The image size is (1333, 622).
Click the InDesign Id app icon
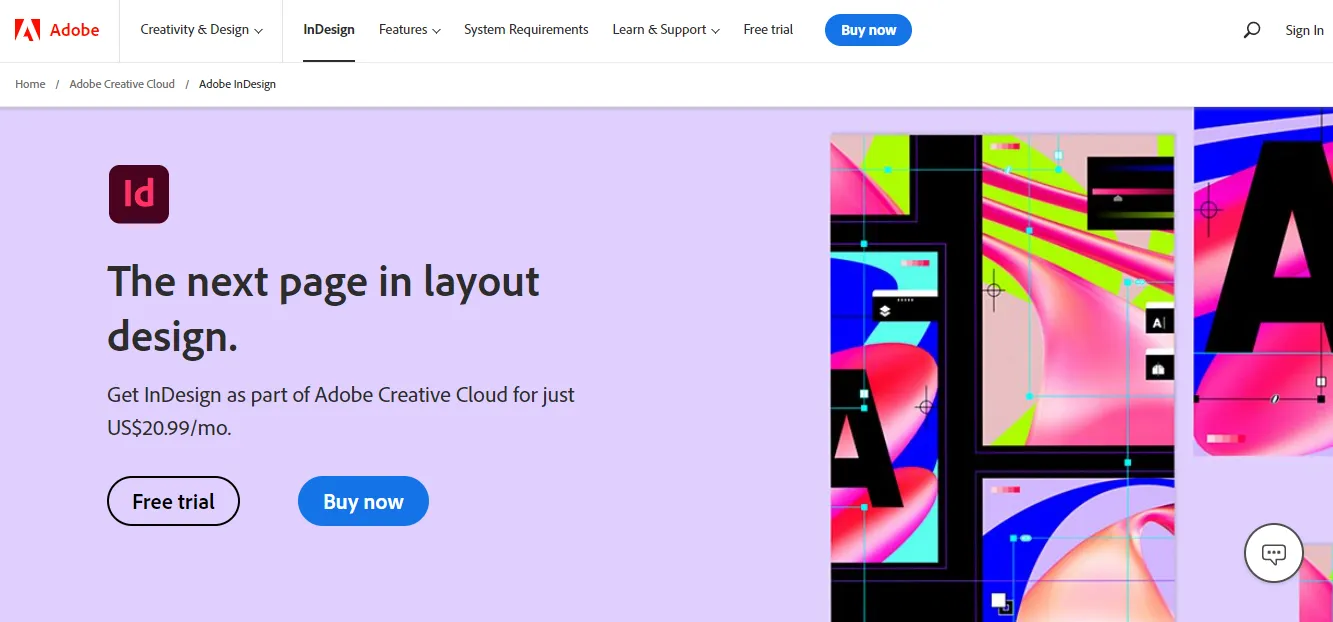[x=139, y=194]
